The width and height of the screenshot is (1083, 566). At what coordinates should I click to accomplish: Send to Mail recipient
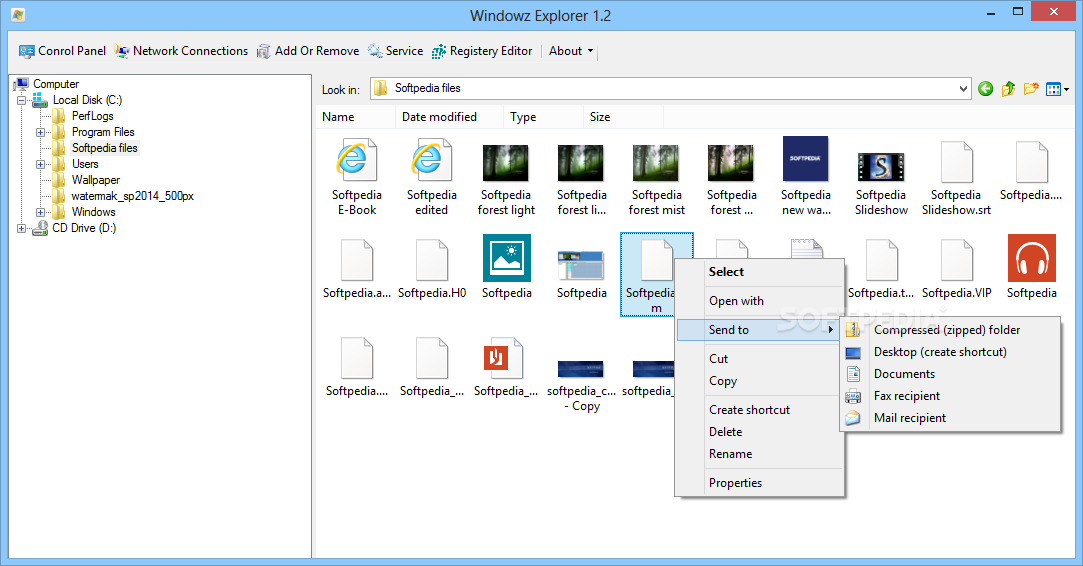pyautogui.click(x=950, y=419)
